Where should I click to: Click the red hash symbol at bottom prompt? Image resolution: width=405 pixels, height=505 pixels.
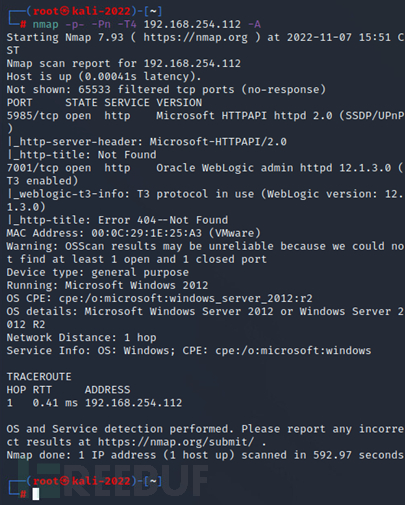pyautogui.click(x=23, y=494)
